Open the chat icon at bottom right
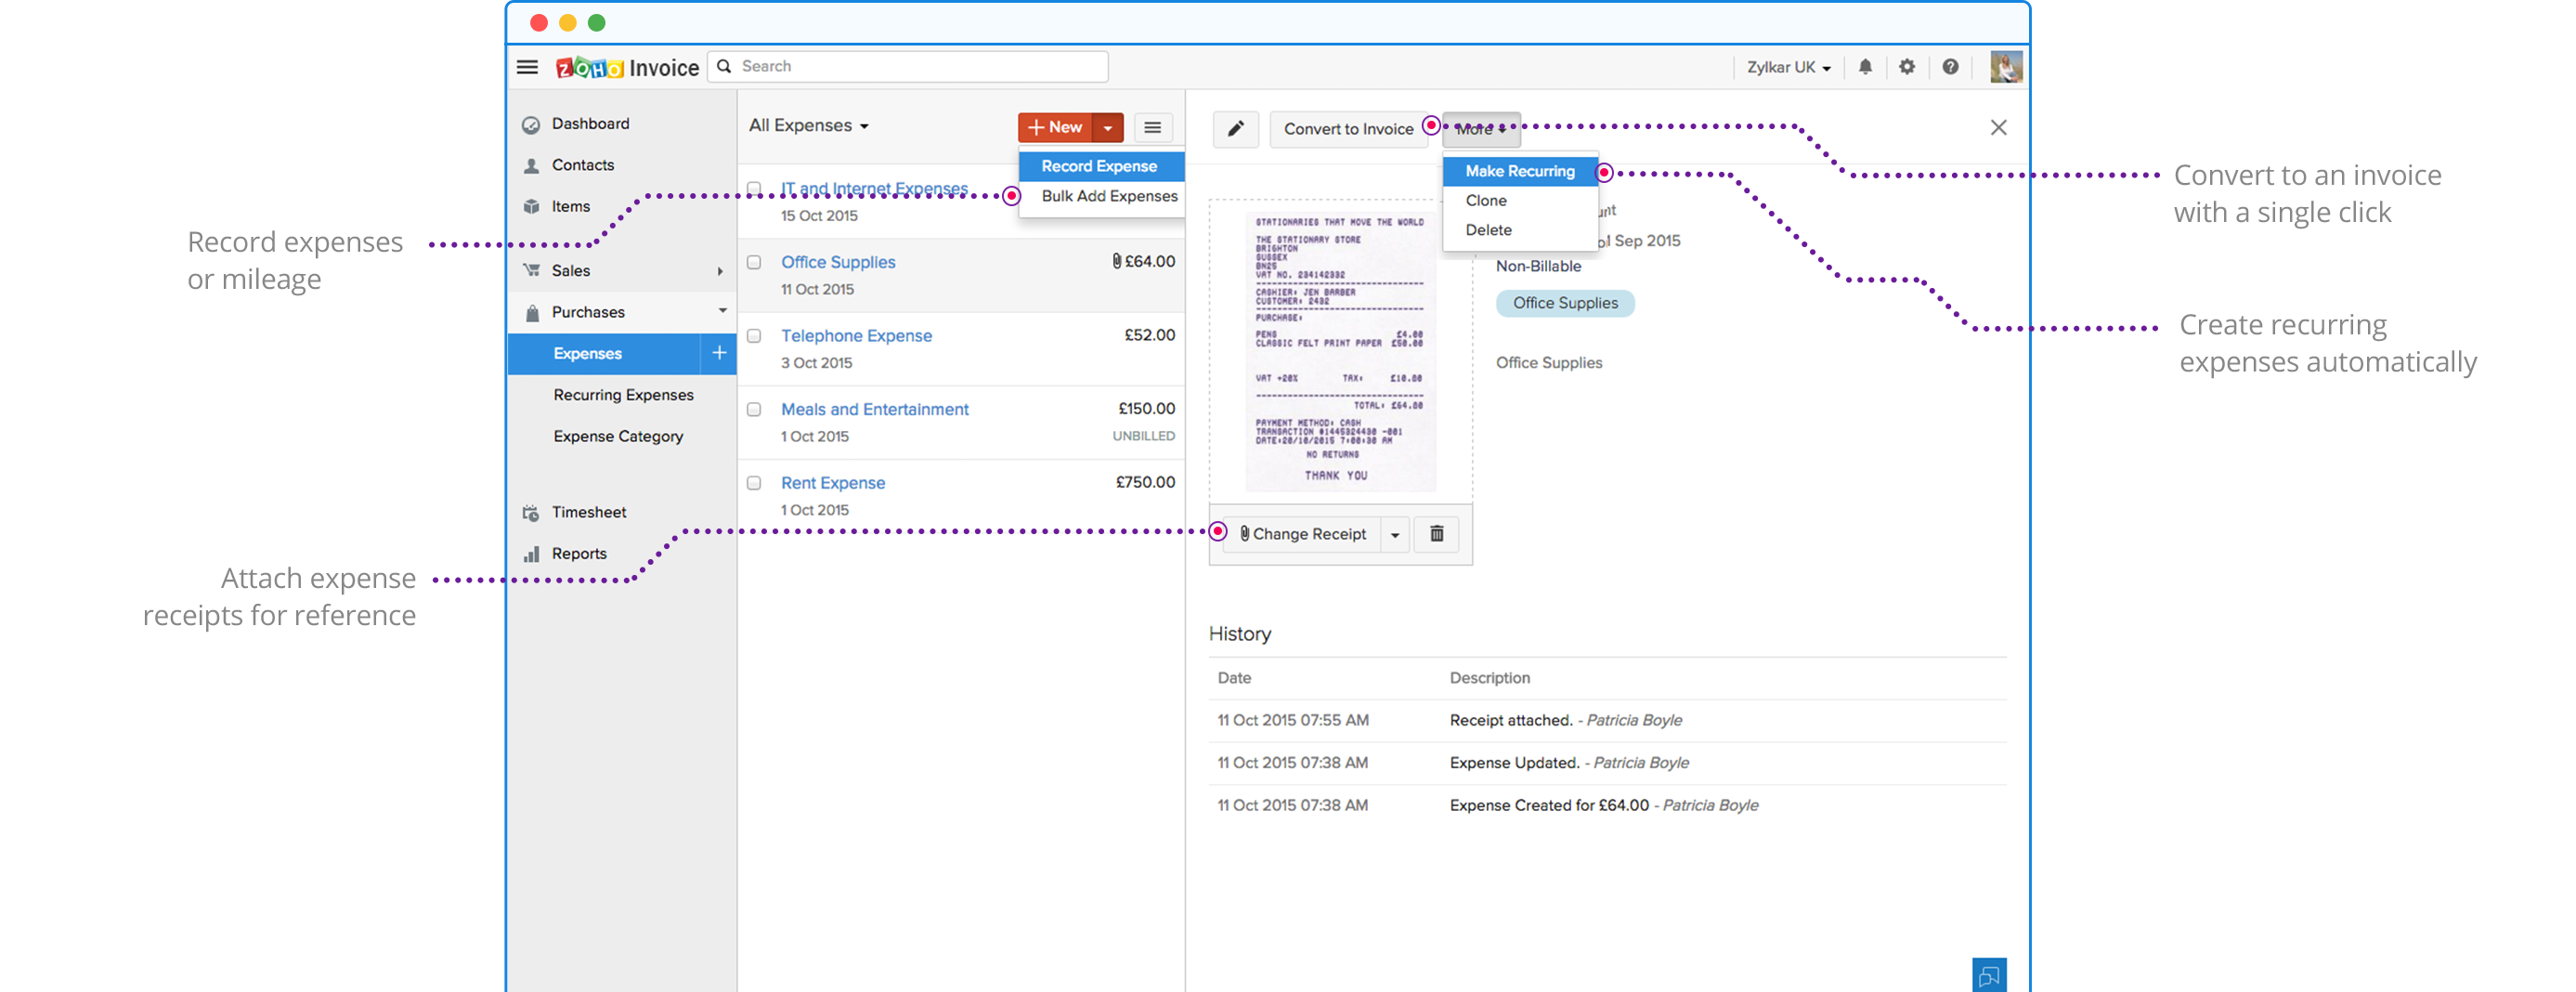Screen dimensions: 2576x992 point(1988,975)
